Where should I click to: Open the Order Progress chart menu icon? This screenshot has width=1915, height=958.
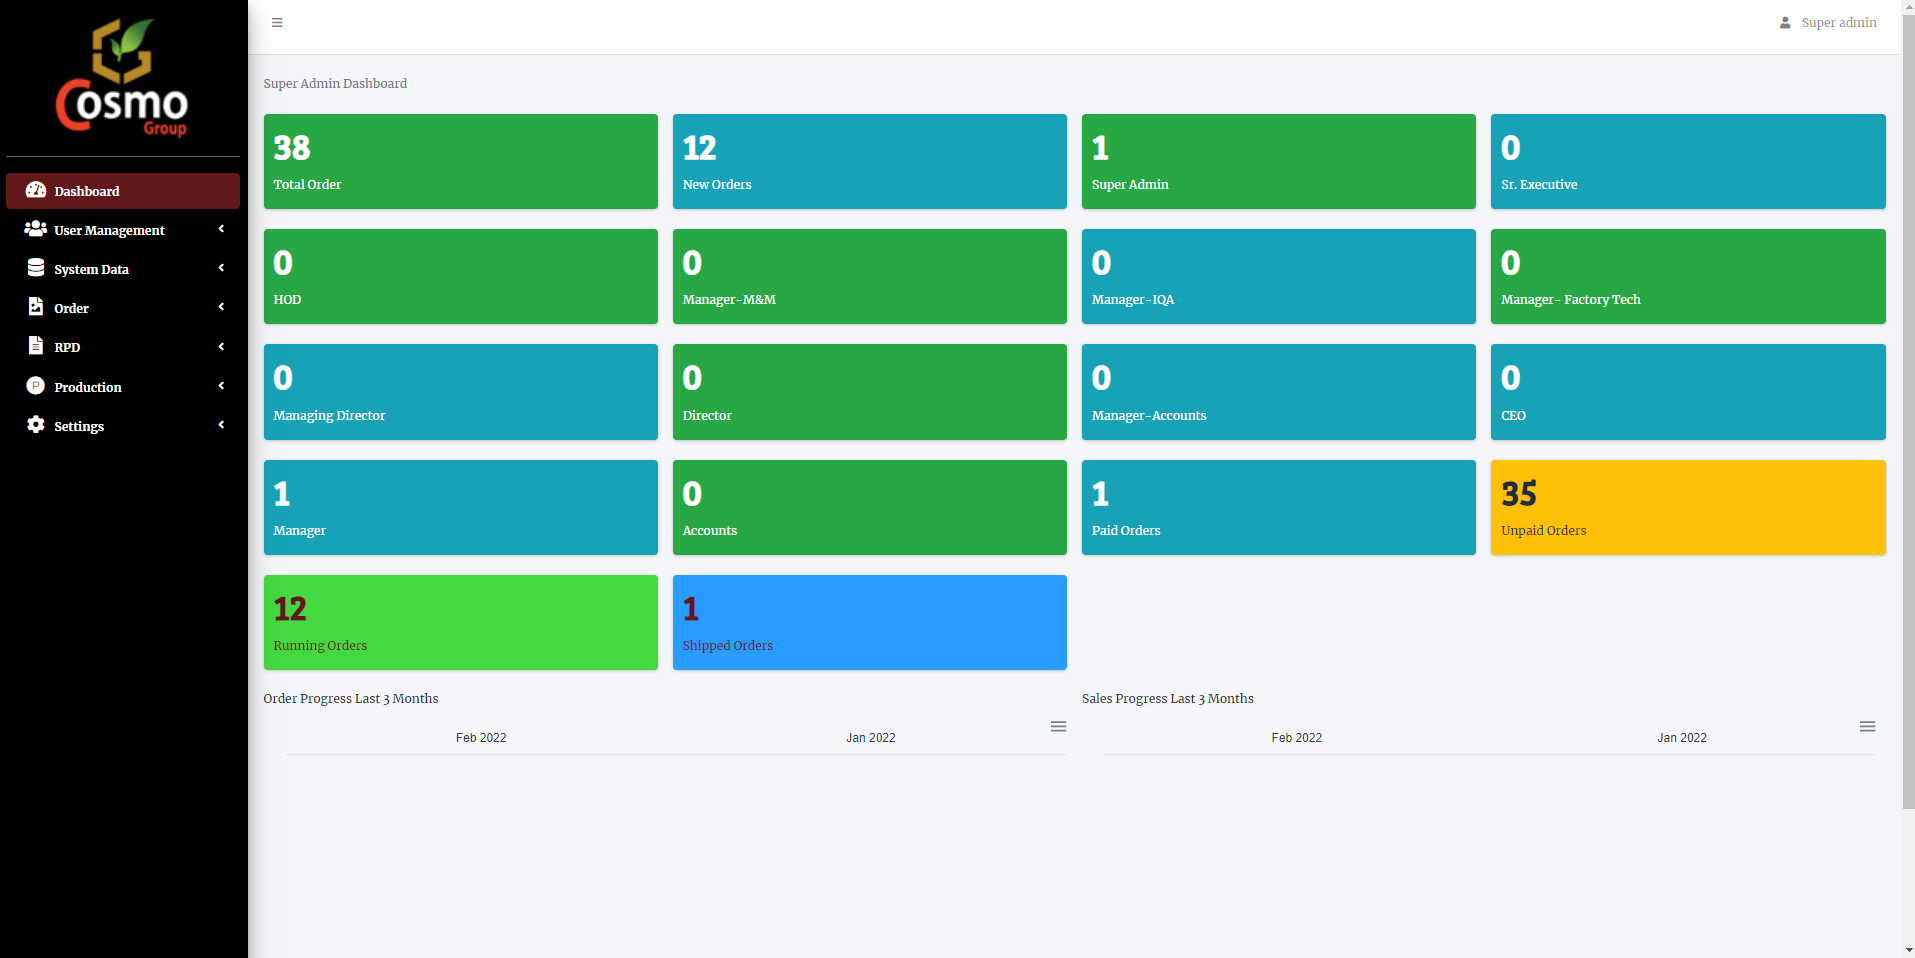point(1058,727)
